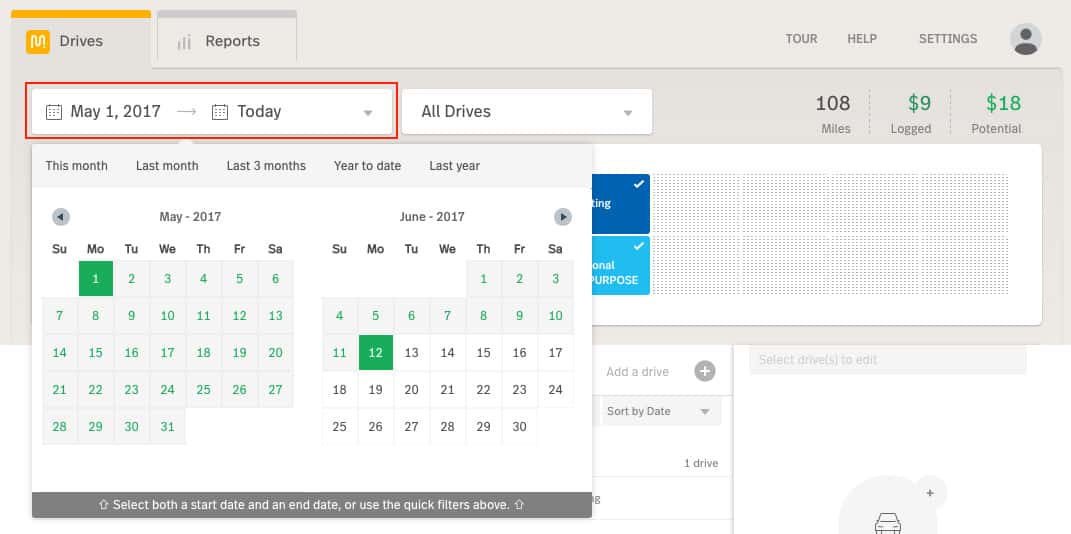Image resolution: width=1071 pixels, height=534 pixels.
Task: Select June 25 in the calendar
Action: pyautogui.click(x=339, y=427)
